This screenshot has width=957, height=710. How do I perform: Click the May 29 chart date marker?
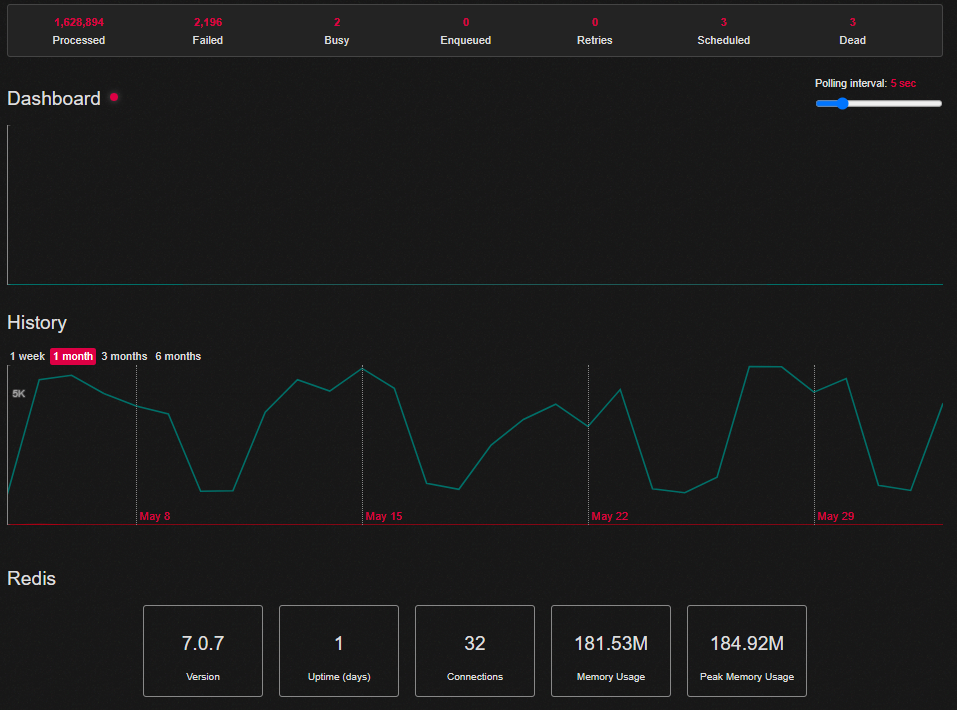pos(836,516)
